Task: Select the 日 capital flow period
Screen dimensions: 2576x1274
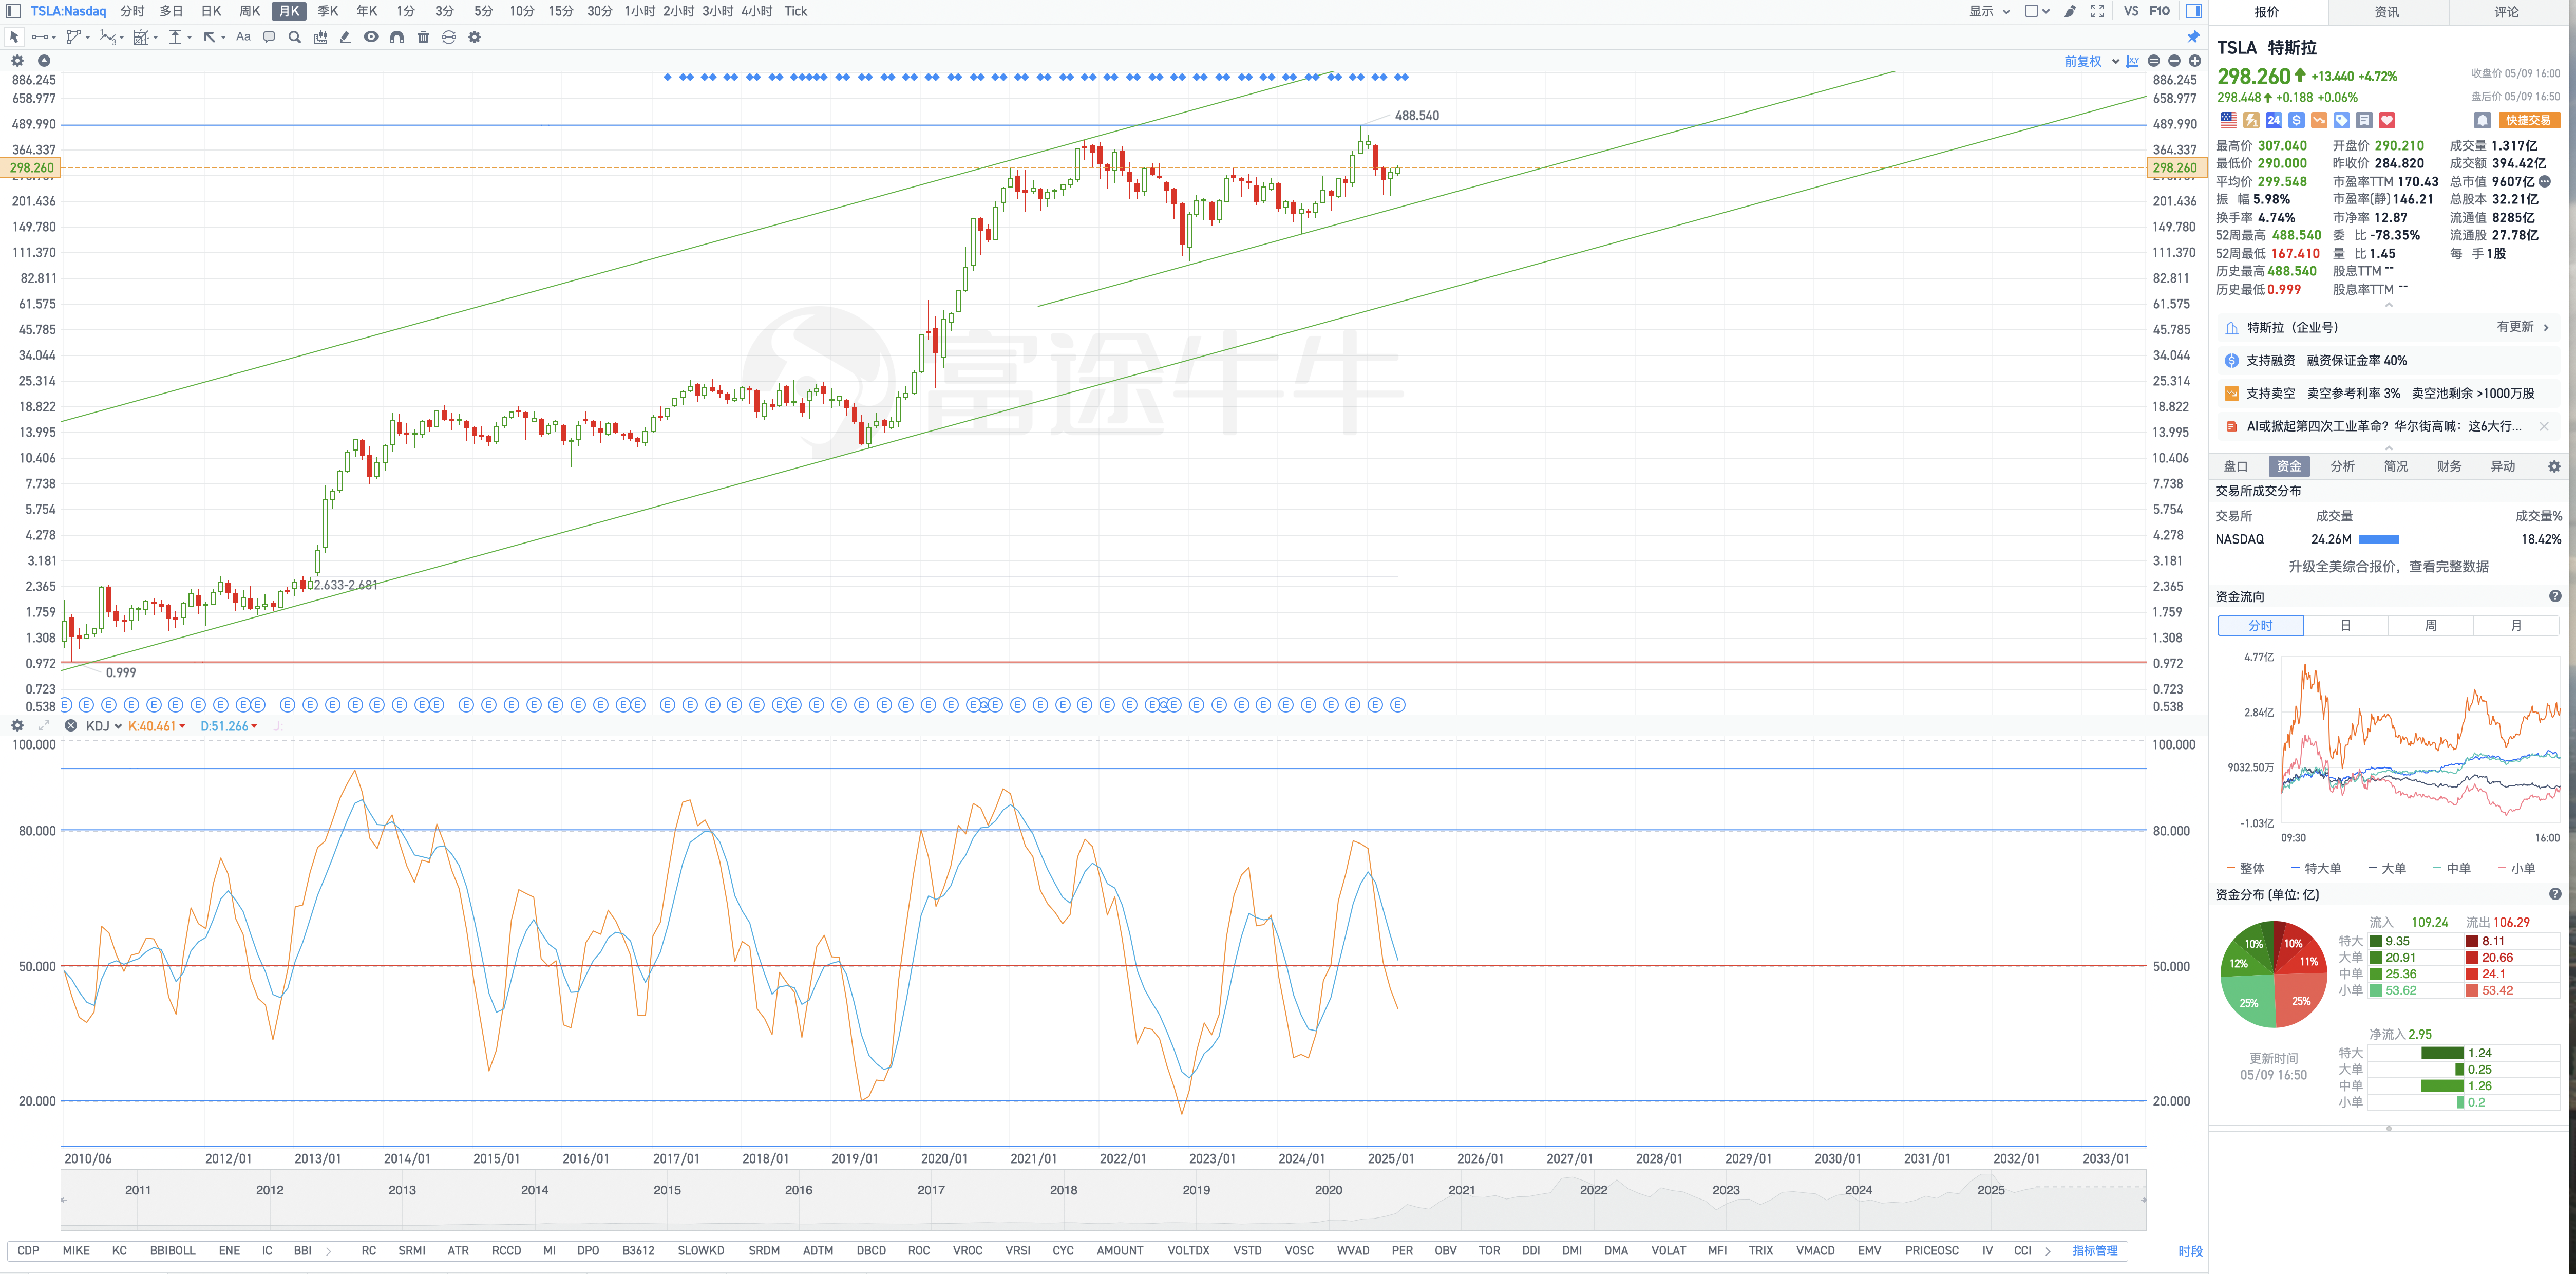Action: 2345,625
